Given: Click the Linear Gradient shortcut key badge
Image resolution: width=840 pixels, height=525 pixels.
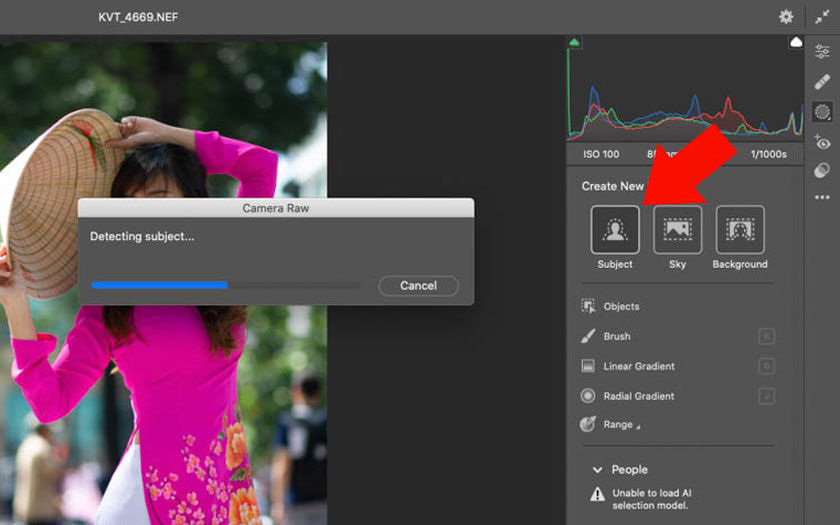Looking at the screenshot, I should coord(767,366).
